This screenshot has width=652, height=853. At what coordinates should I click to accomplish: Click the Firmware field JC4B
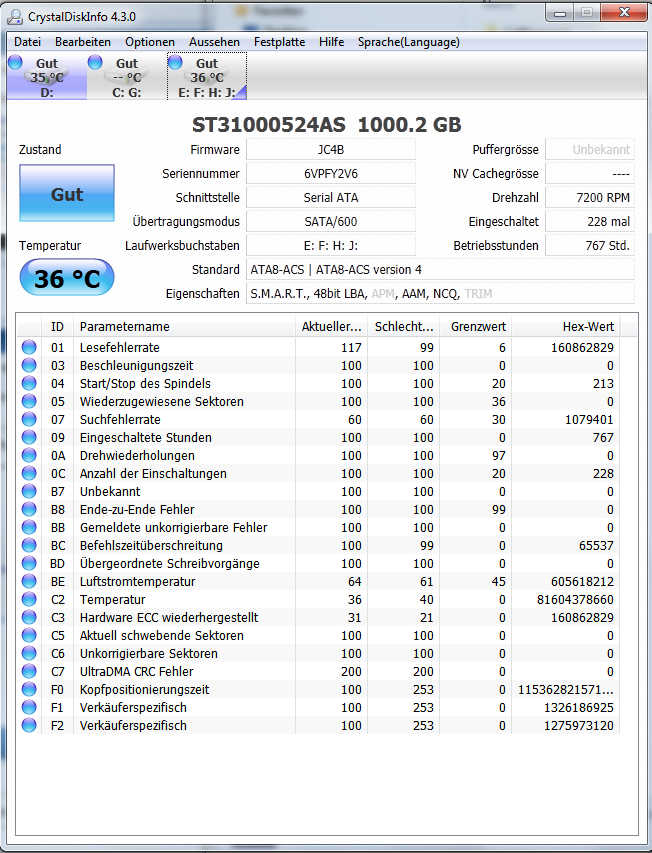[x=331, y=150]
